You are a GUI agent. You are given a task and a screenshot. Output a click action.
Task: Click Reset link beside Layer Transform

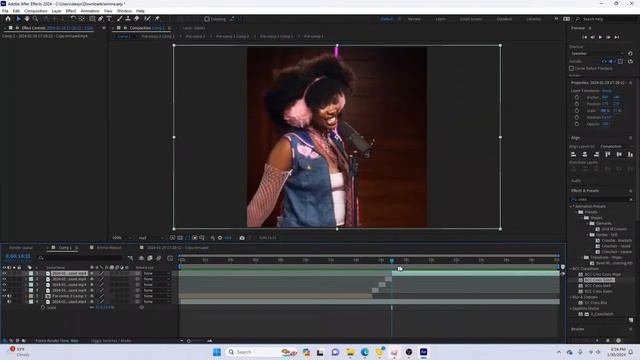tap(607, 91)
